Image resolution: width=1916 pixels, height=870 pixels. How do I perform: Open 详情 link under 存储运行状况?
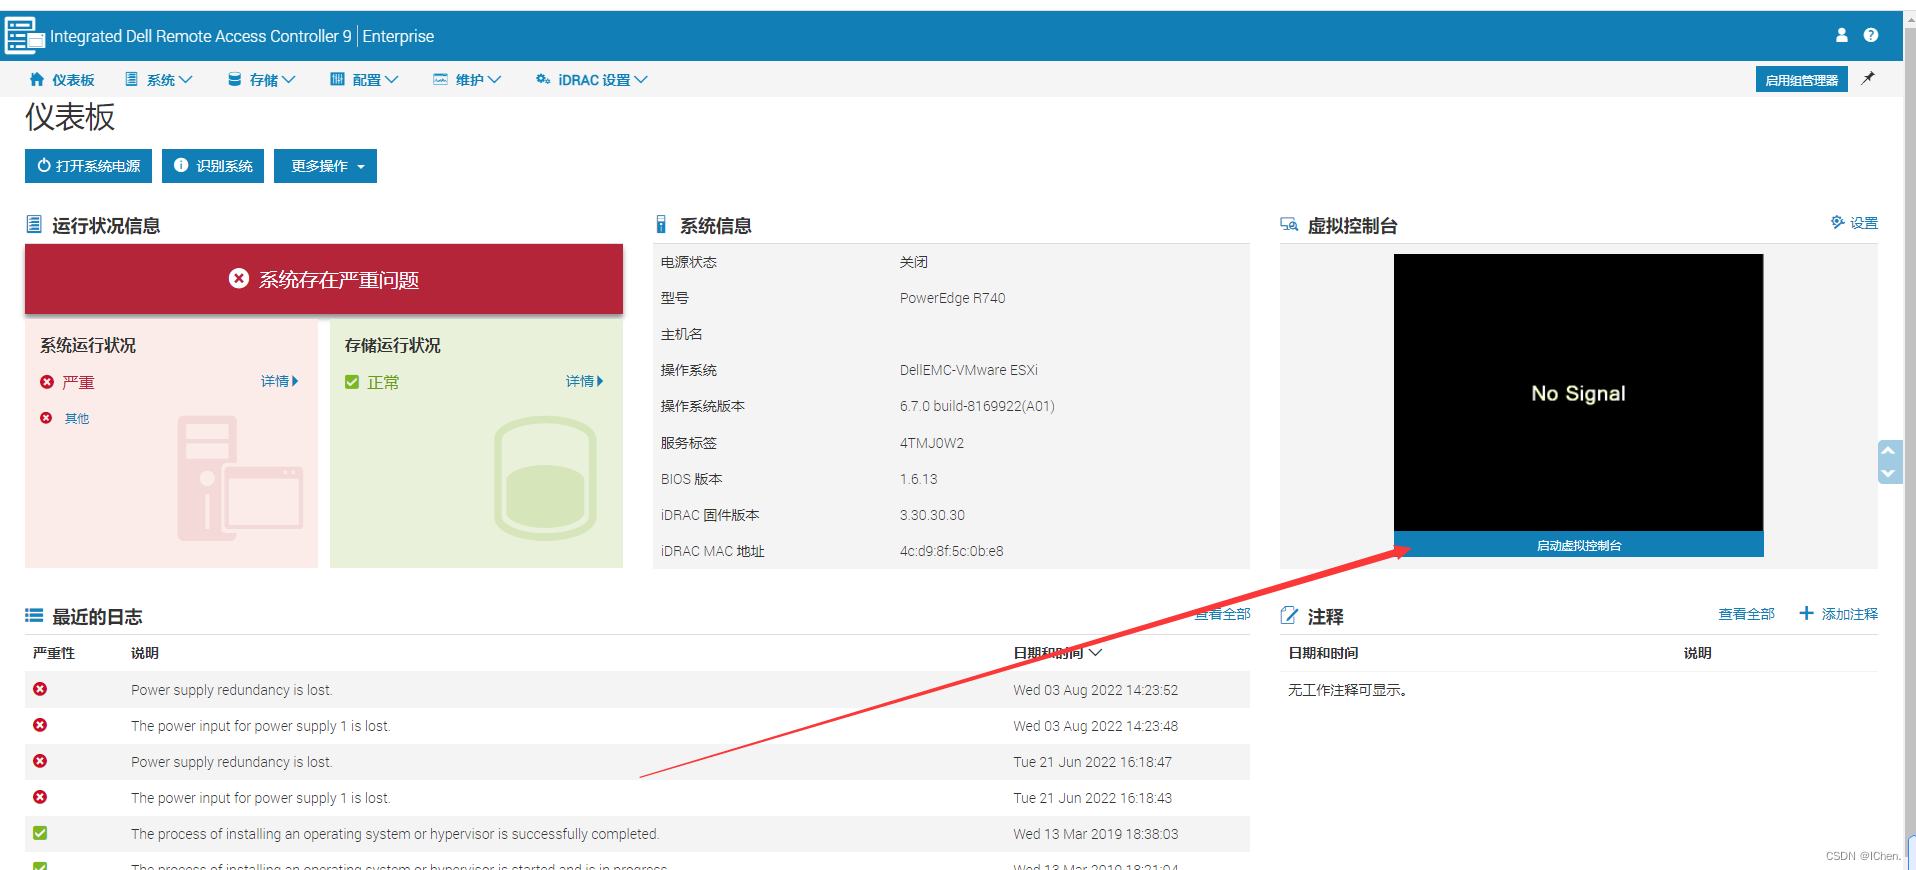[x=584, y=381]
